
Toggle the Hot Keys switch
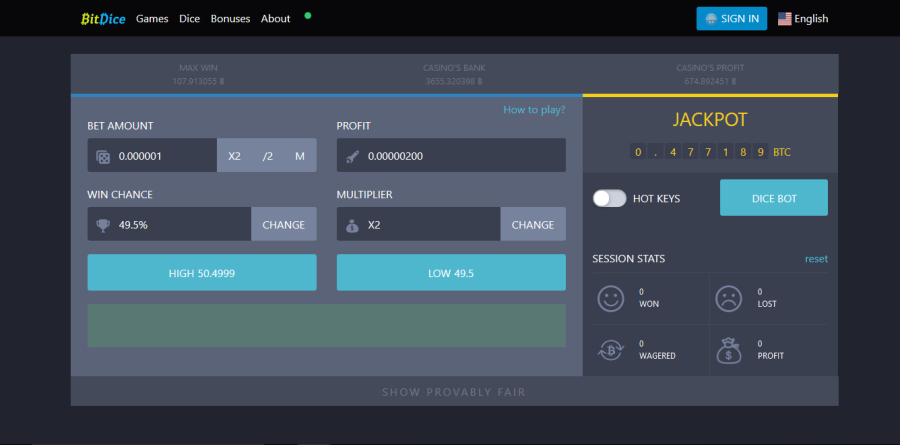click(609, 199)
